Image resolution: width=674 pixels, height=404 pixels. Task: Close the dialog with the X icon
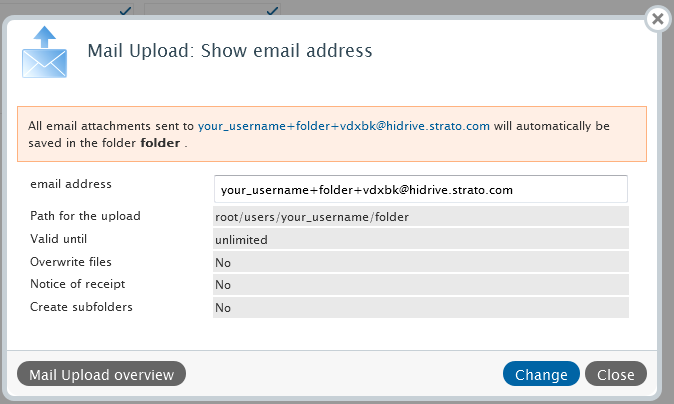656,19
